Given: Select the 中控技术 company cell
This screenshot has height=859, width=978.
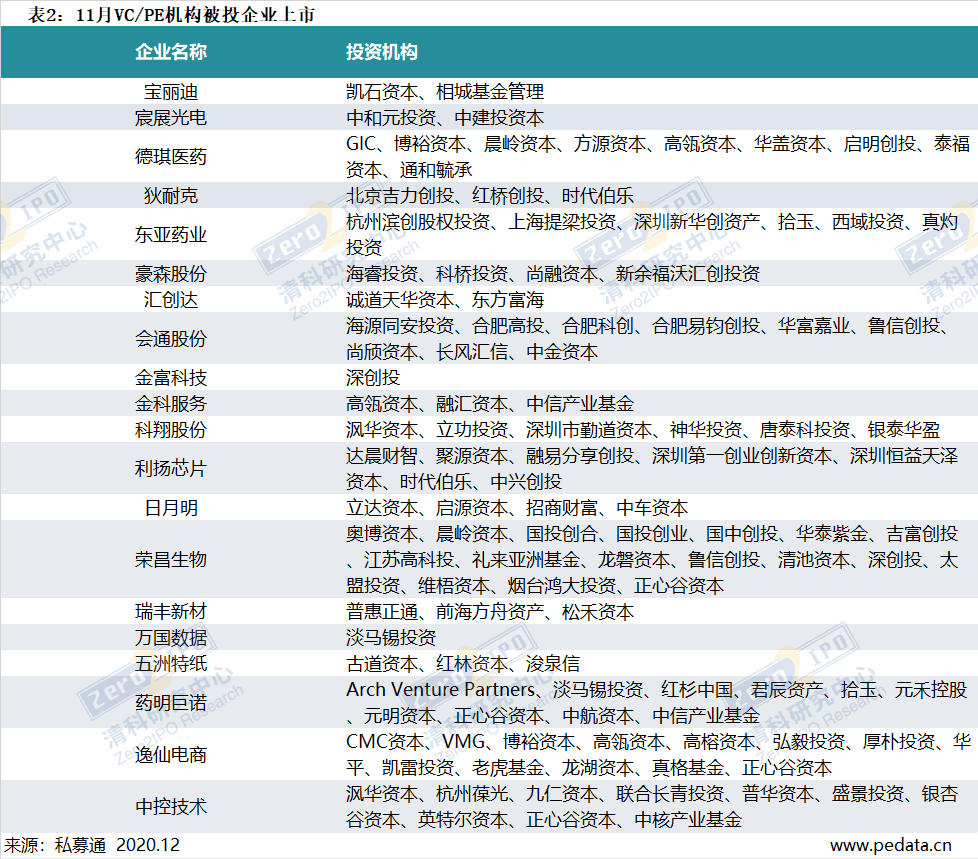Looking at the screenshot, I should coord(171,807).
